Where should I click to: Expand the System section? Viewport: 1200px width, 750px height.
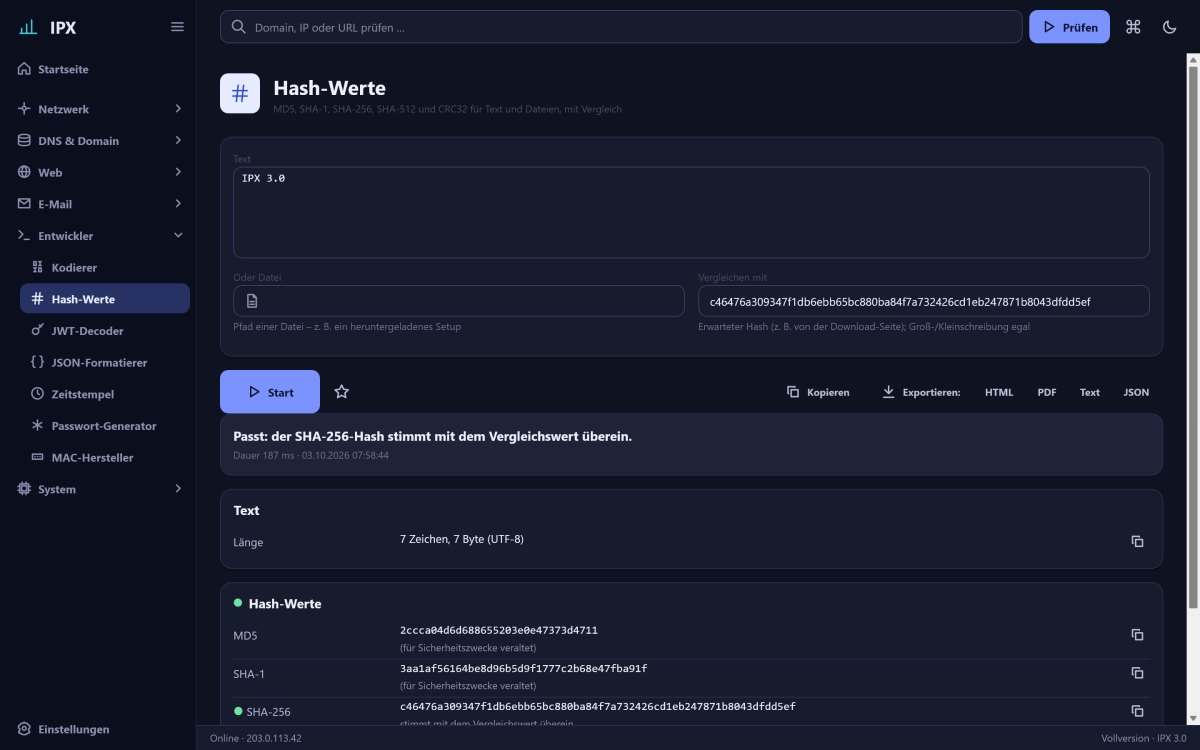click(100, 489)
